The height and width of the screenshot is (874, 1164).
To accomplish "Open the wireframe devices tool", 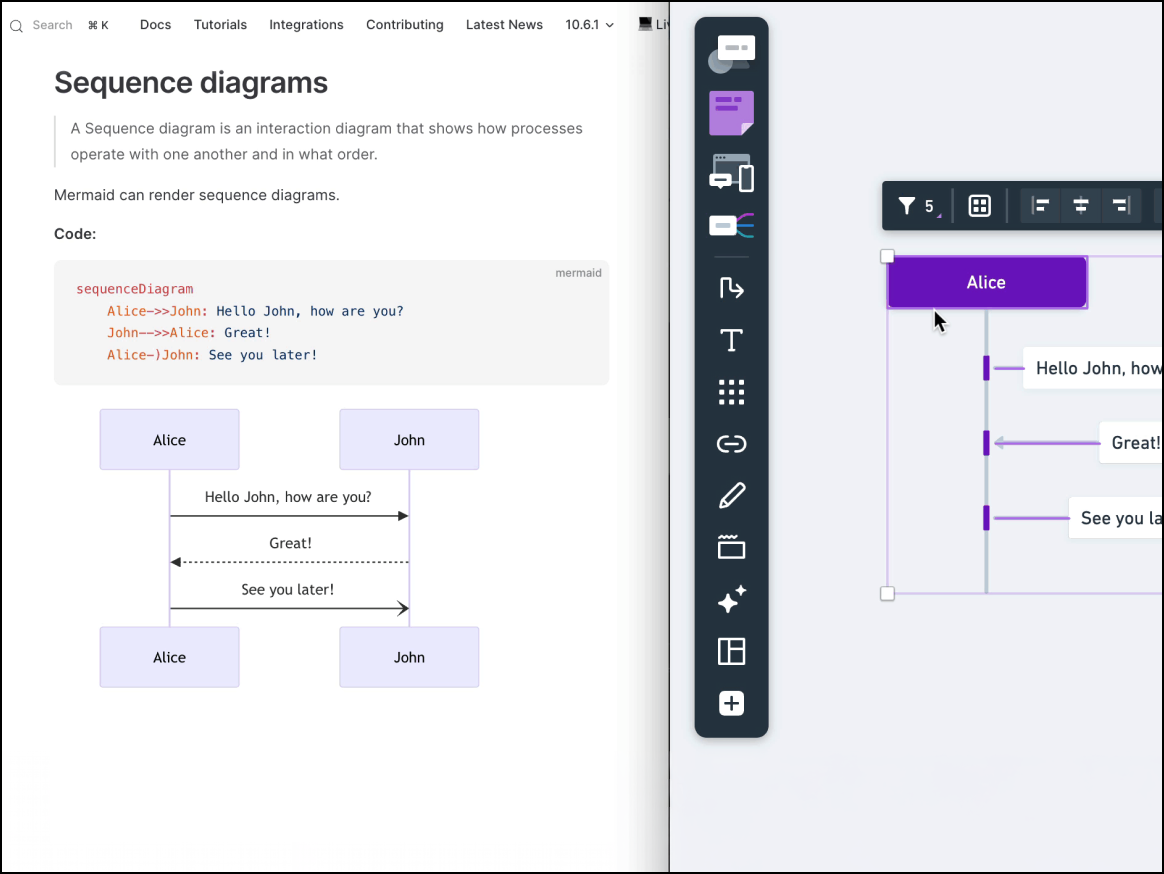I will click(x=731, y=173).
